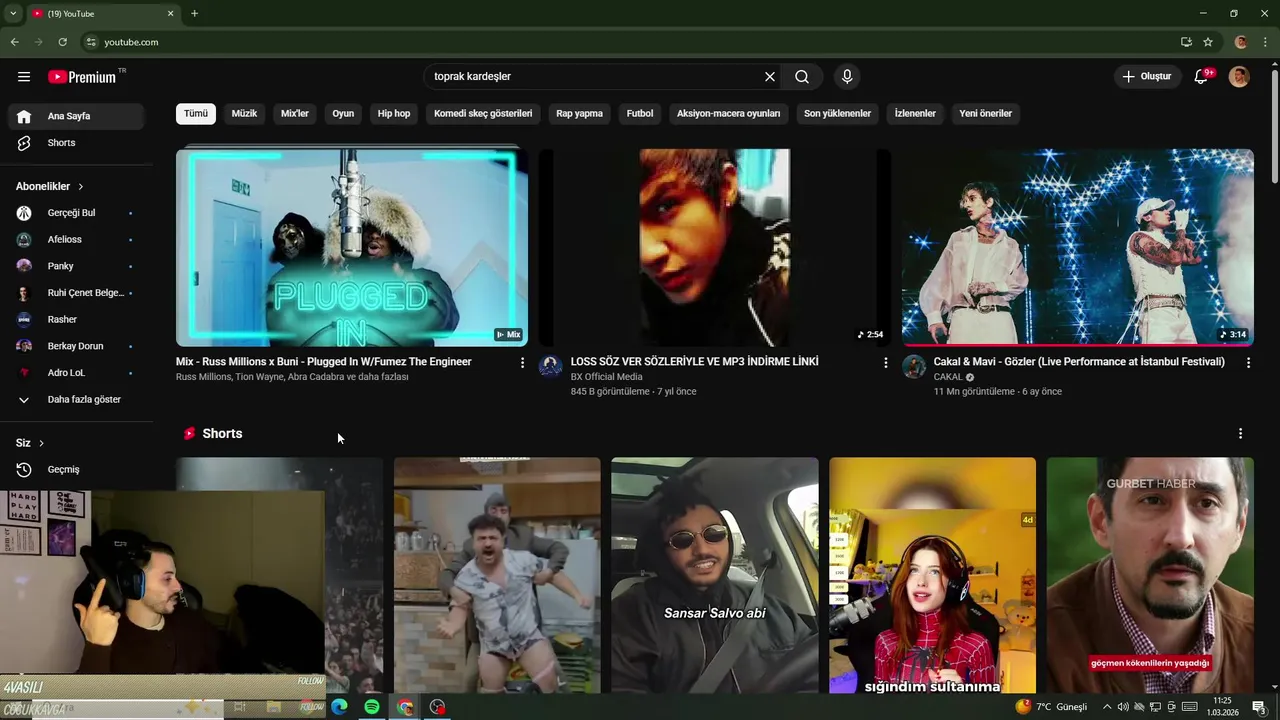Select the Son yüklenenler chip

[837, 114]
